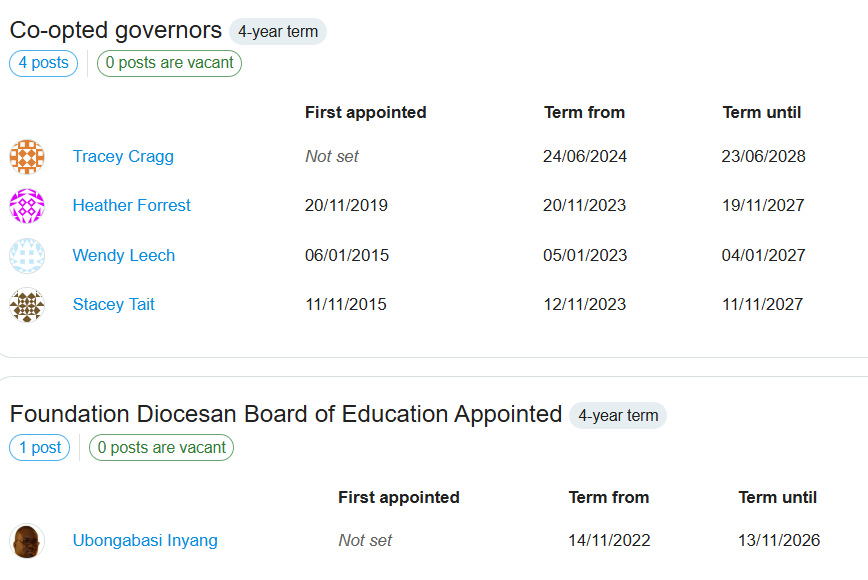Click Co-opted 'First appointed' column header
Viewport: 868px width, 580px height.
click(x=365, y=113)
